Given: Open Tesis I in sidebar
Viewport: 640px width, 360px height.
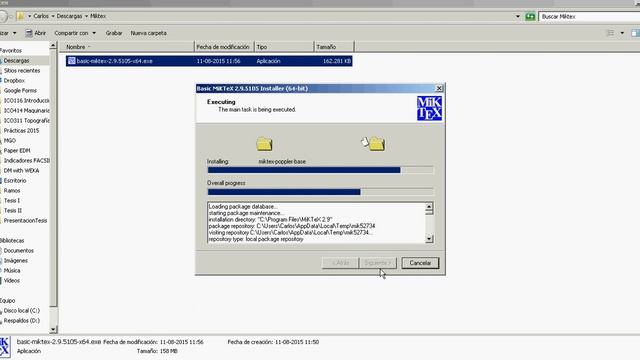Looking at the screenshot, I should (x=11, y=201).
